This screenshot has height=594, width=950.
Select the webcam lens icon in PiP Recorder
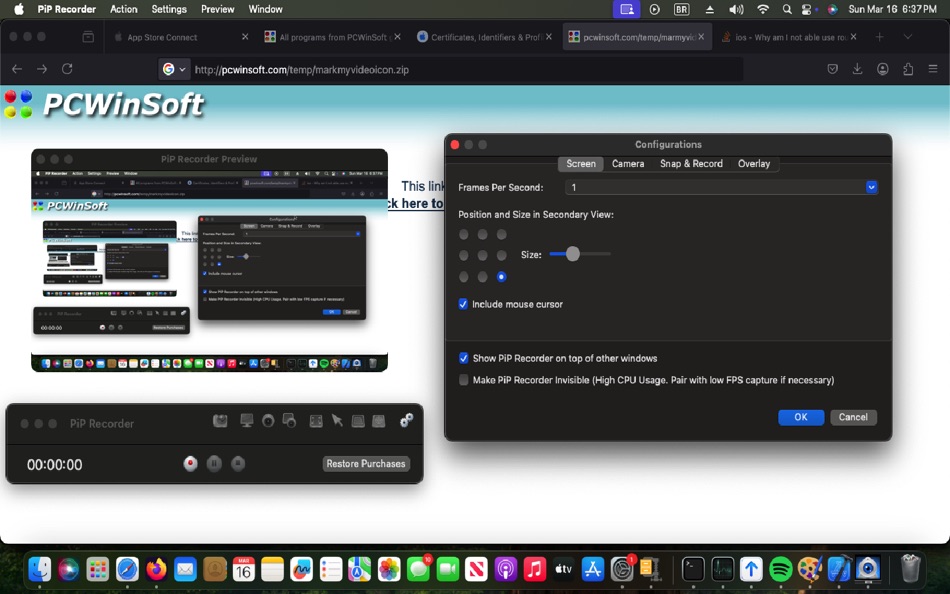click(268, 420)
